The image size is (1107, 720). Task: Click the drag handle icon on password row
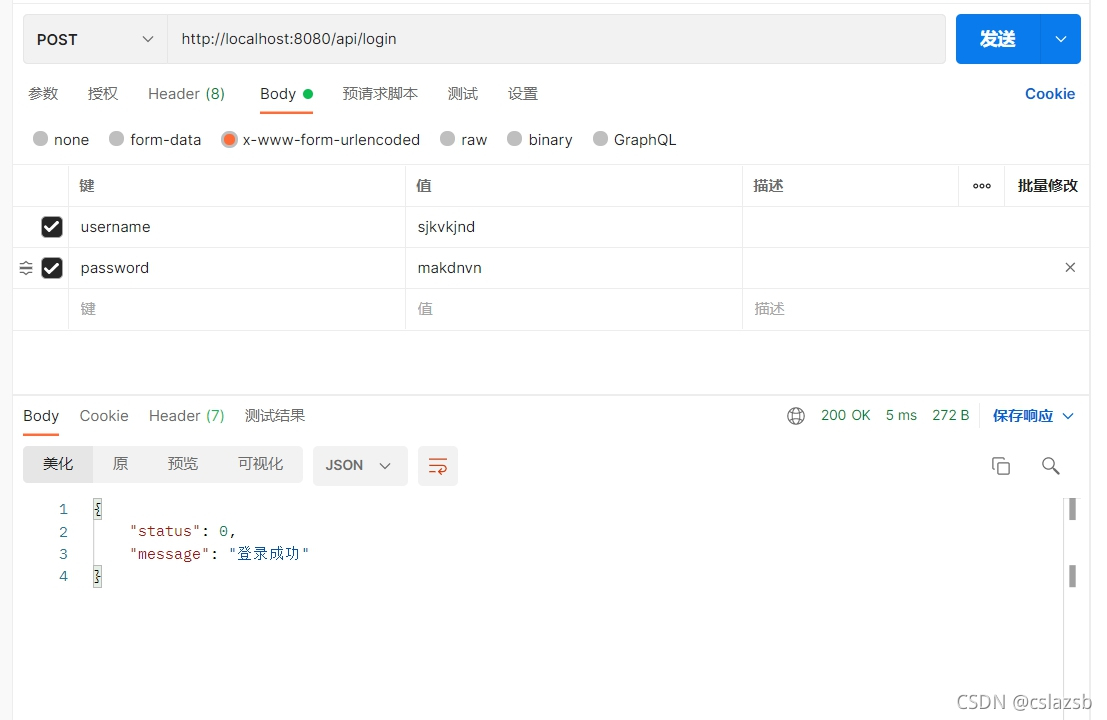26,268
